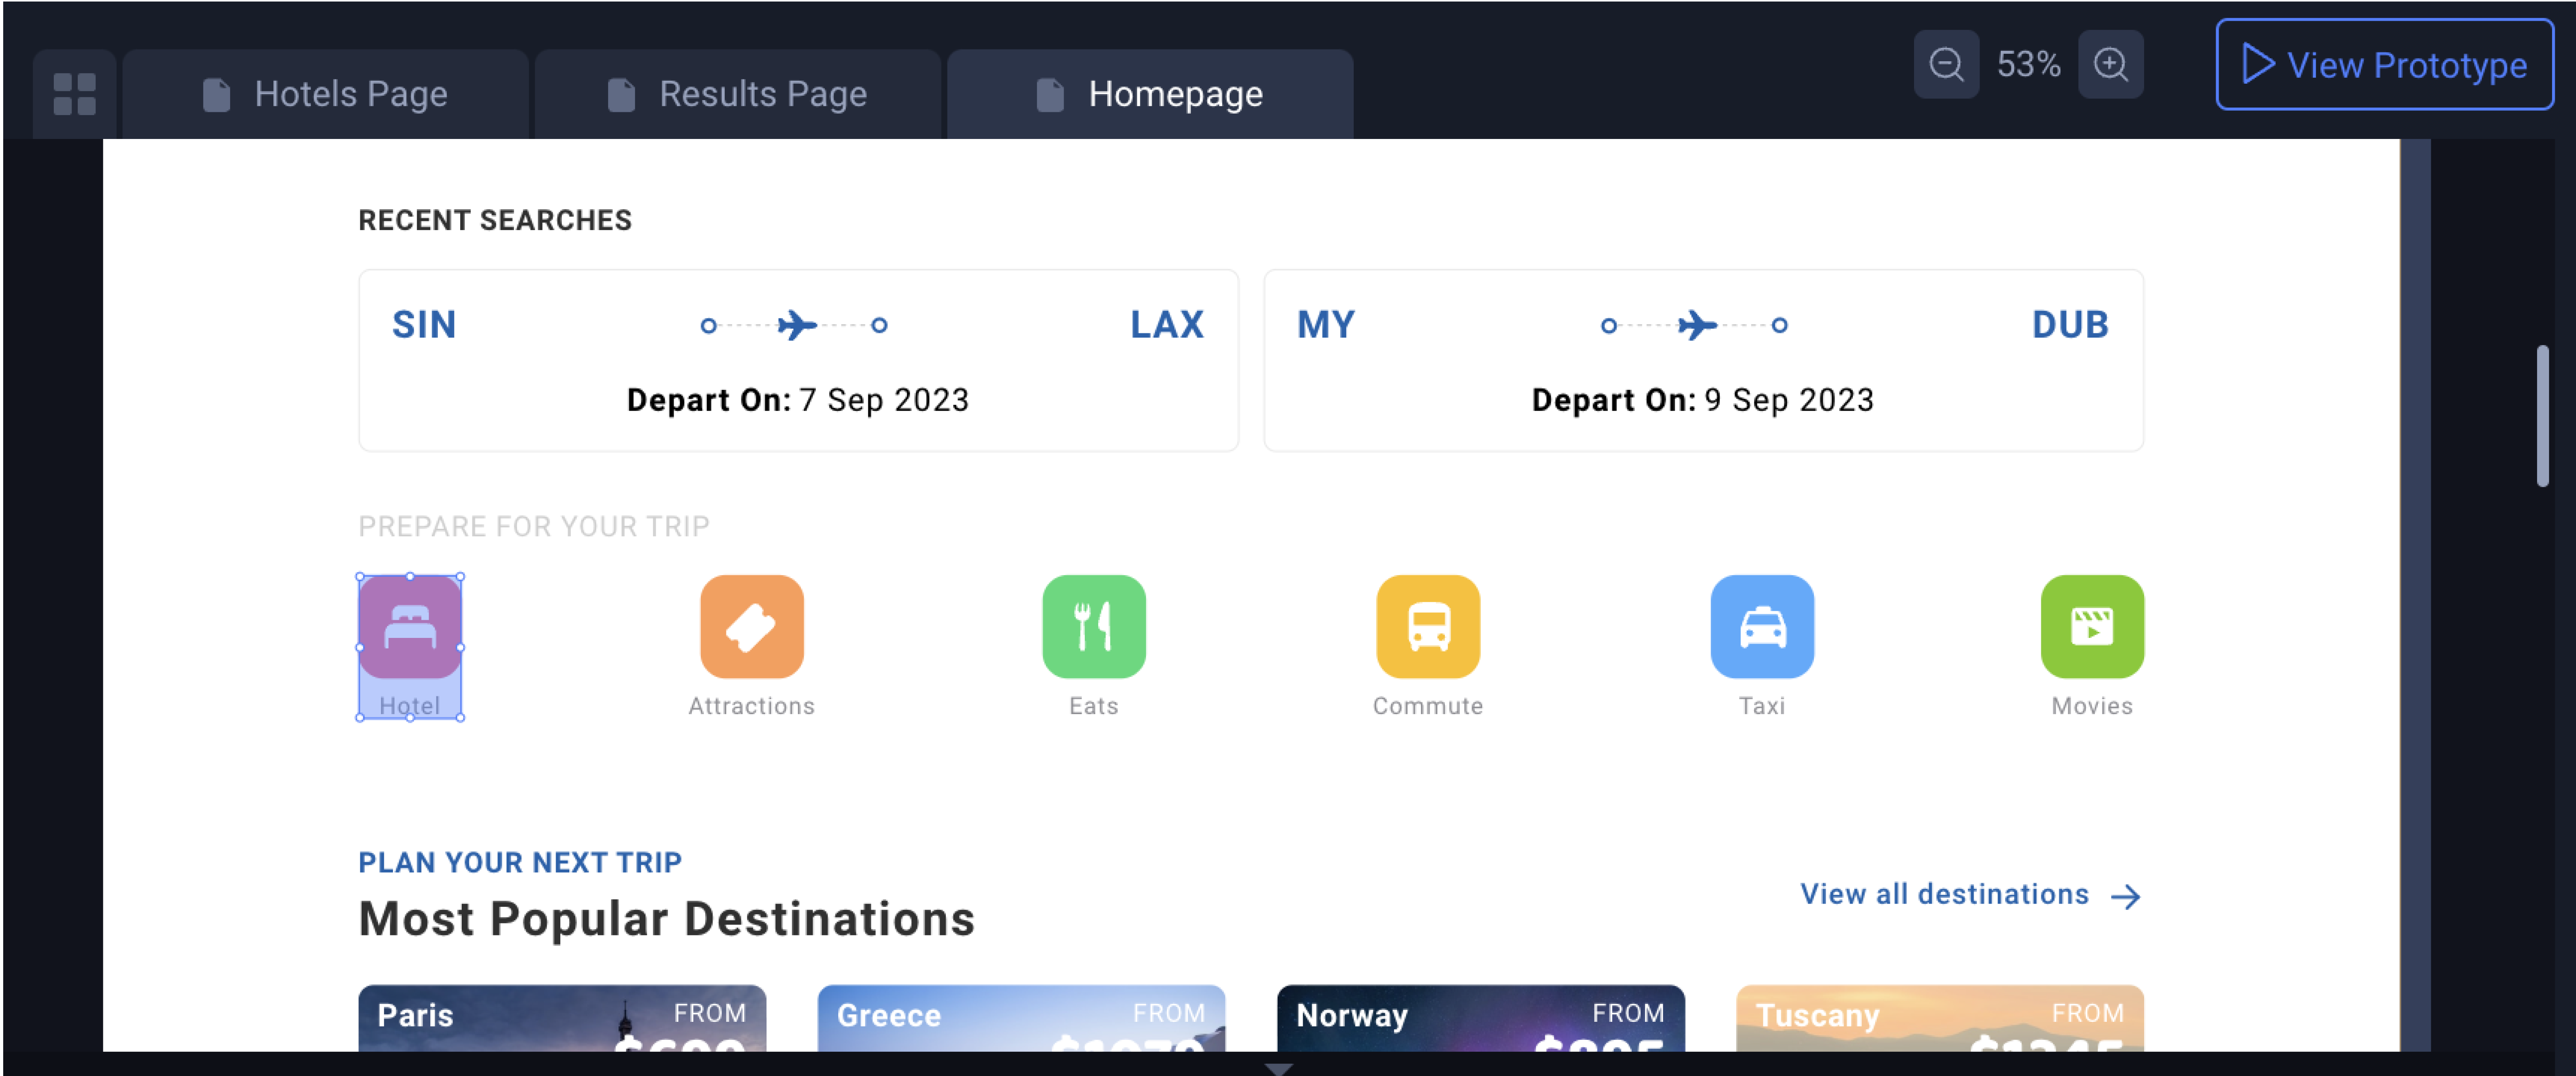Click the zoom in magnifier icon
This screenshot has height=1076, width=2576.
tap(2111, 64)
